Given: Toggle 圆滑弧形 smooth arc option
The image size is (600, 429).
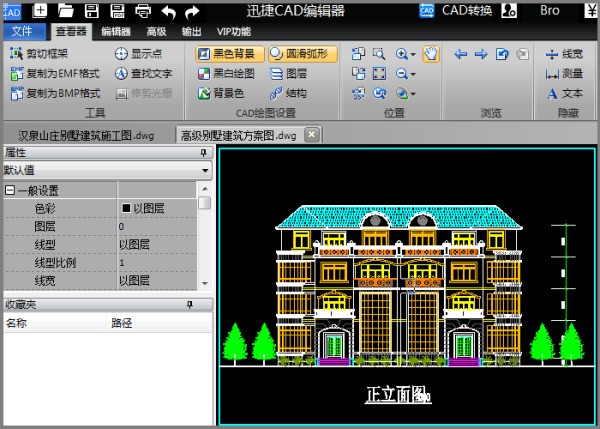Looking at the screenshot, I should click(303, 54).
